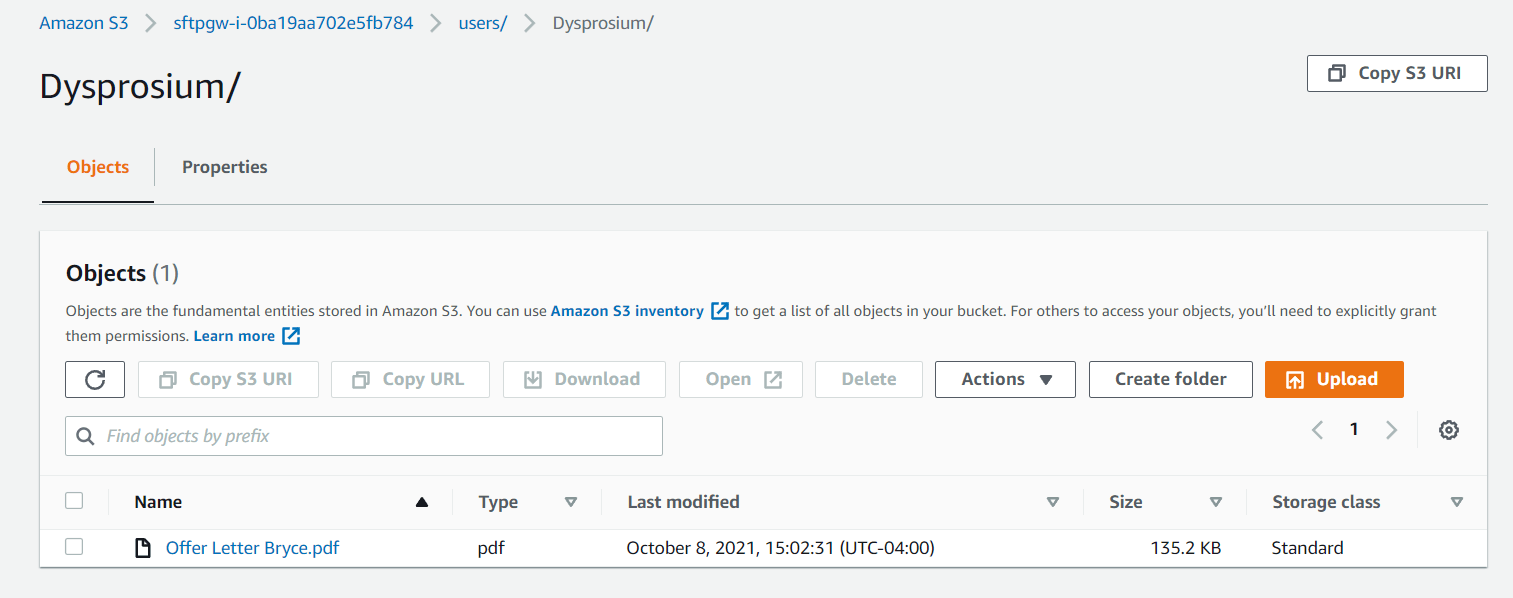Click the Open external link icon
Viewport: 1513px width, 598px height.
(772, 379)
